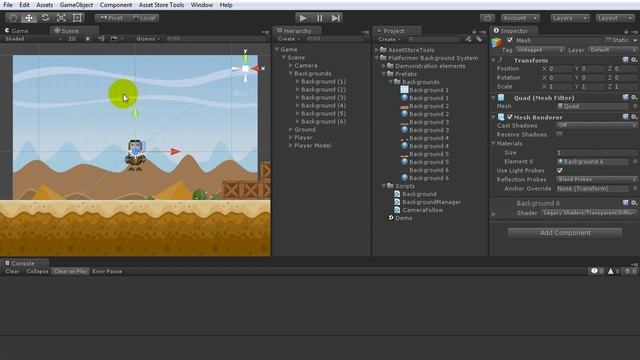
Task: Step one frame forward
Action: pos(335,18)
